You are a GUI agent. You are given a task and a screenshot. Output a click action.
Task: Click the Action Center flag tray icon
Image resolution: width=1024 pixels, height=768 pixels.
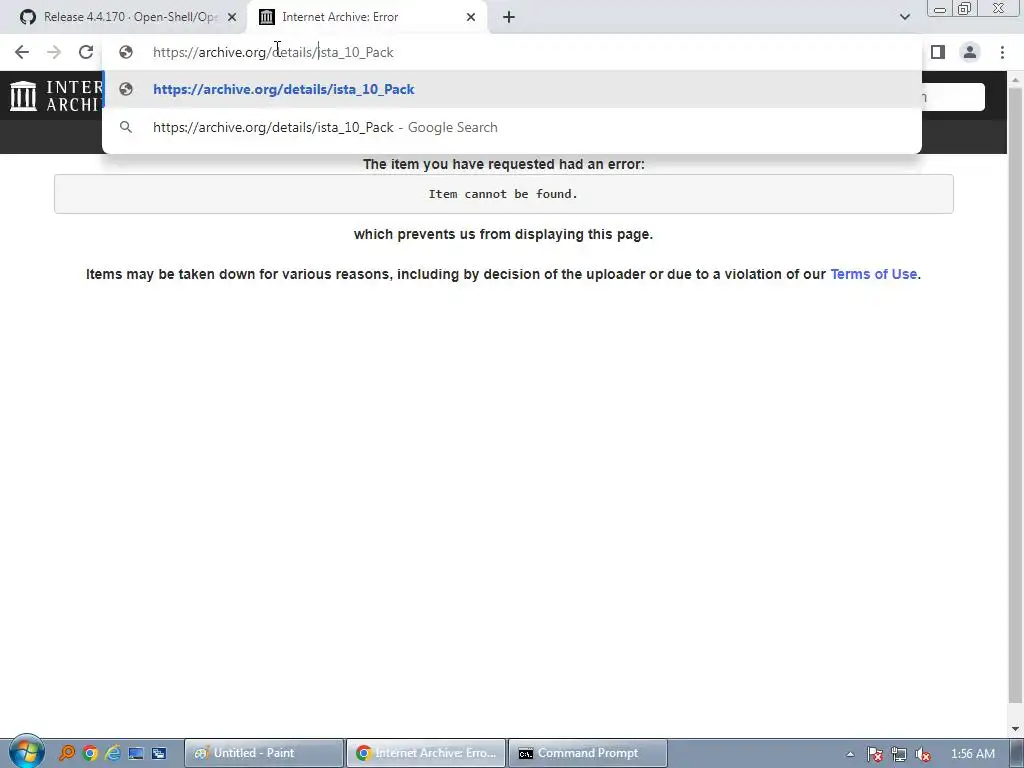coord(875,754)
